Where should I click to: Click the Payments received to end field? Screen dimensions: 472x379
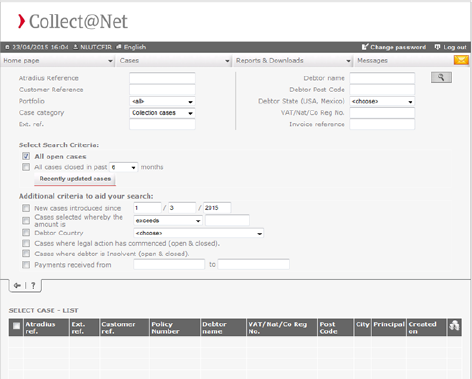254,264
